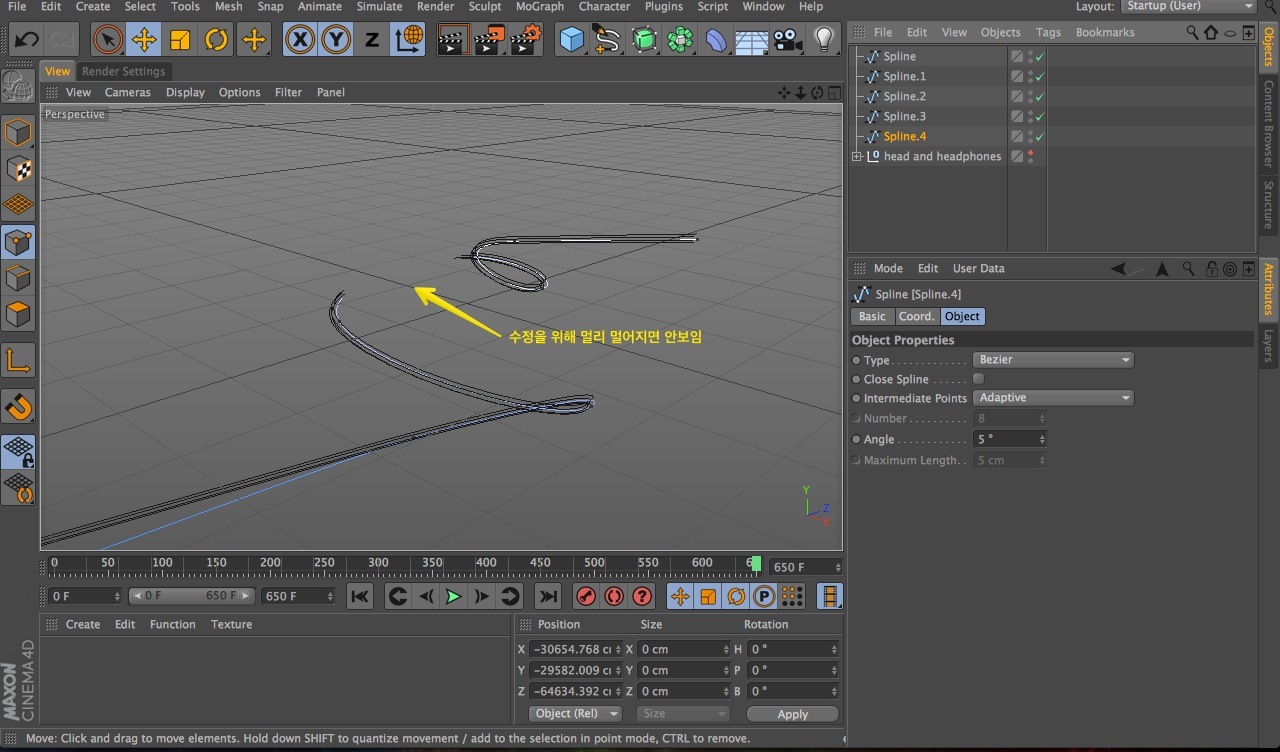Click Attributes back arrow icon
This screenshot has width=1280, height=752.
[1118, 268]
